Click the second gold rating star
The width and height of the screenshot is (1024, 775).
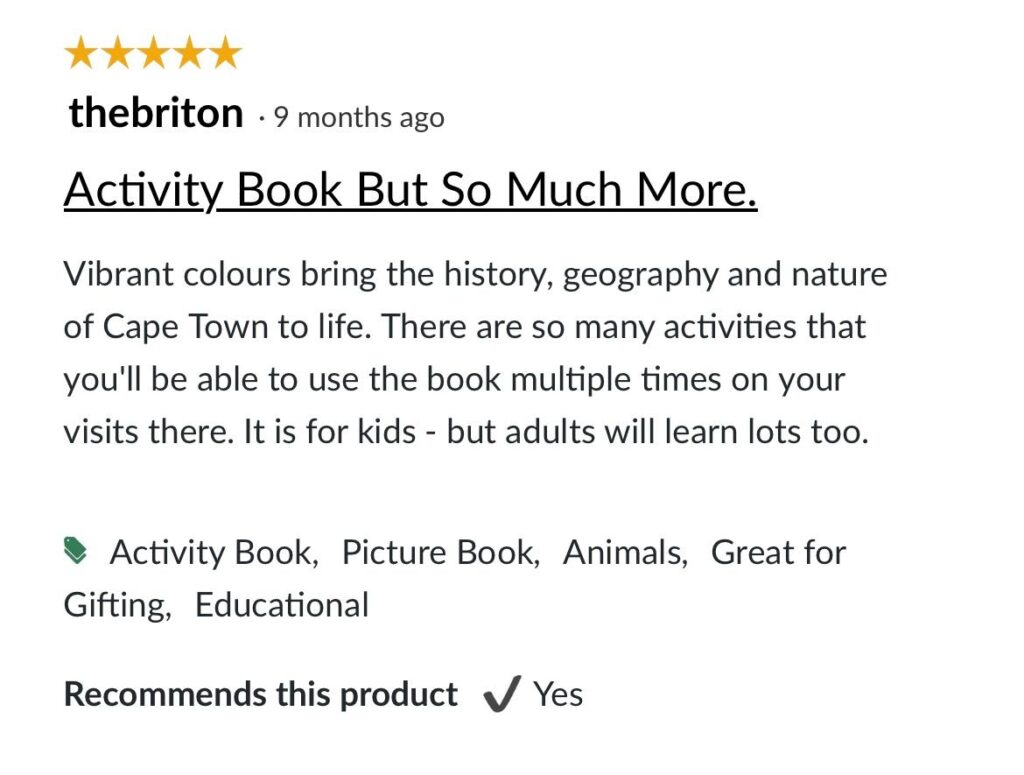tap(118, 54)
